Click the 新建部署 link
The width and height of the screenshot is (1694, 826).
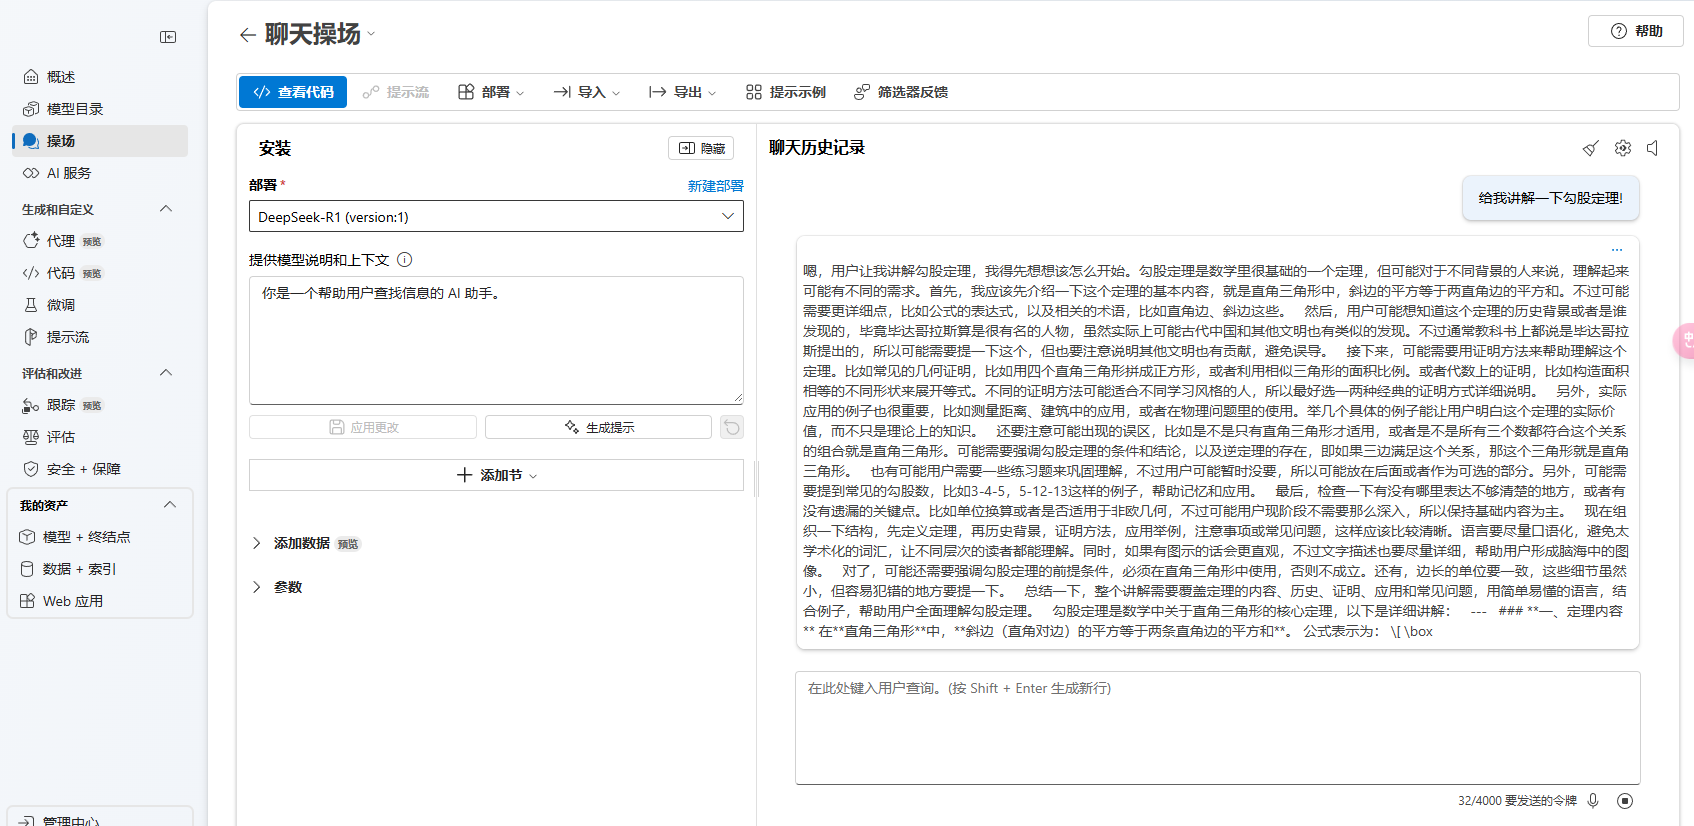[715, 186]
